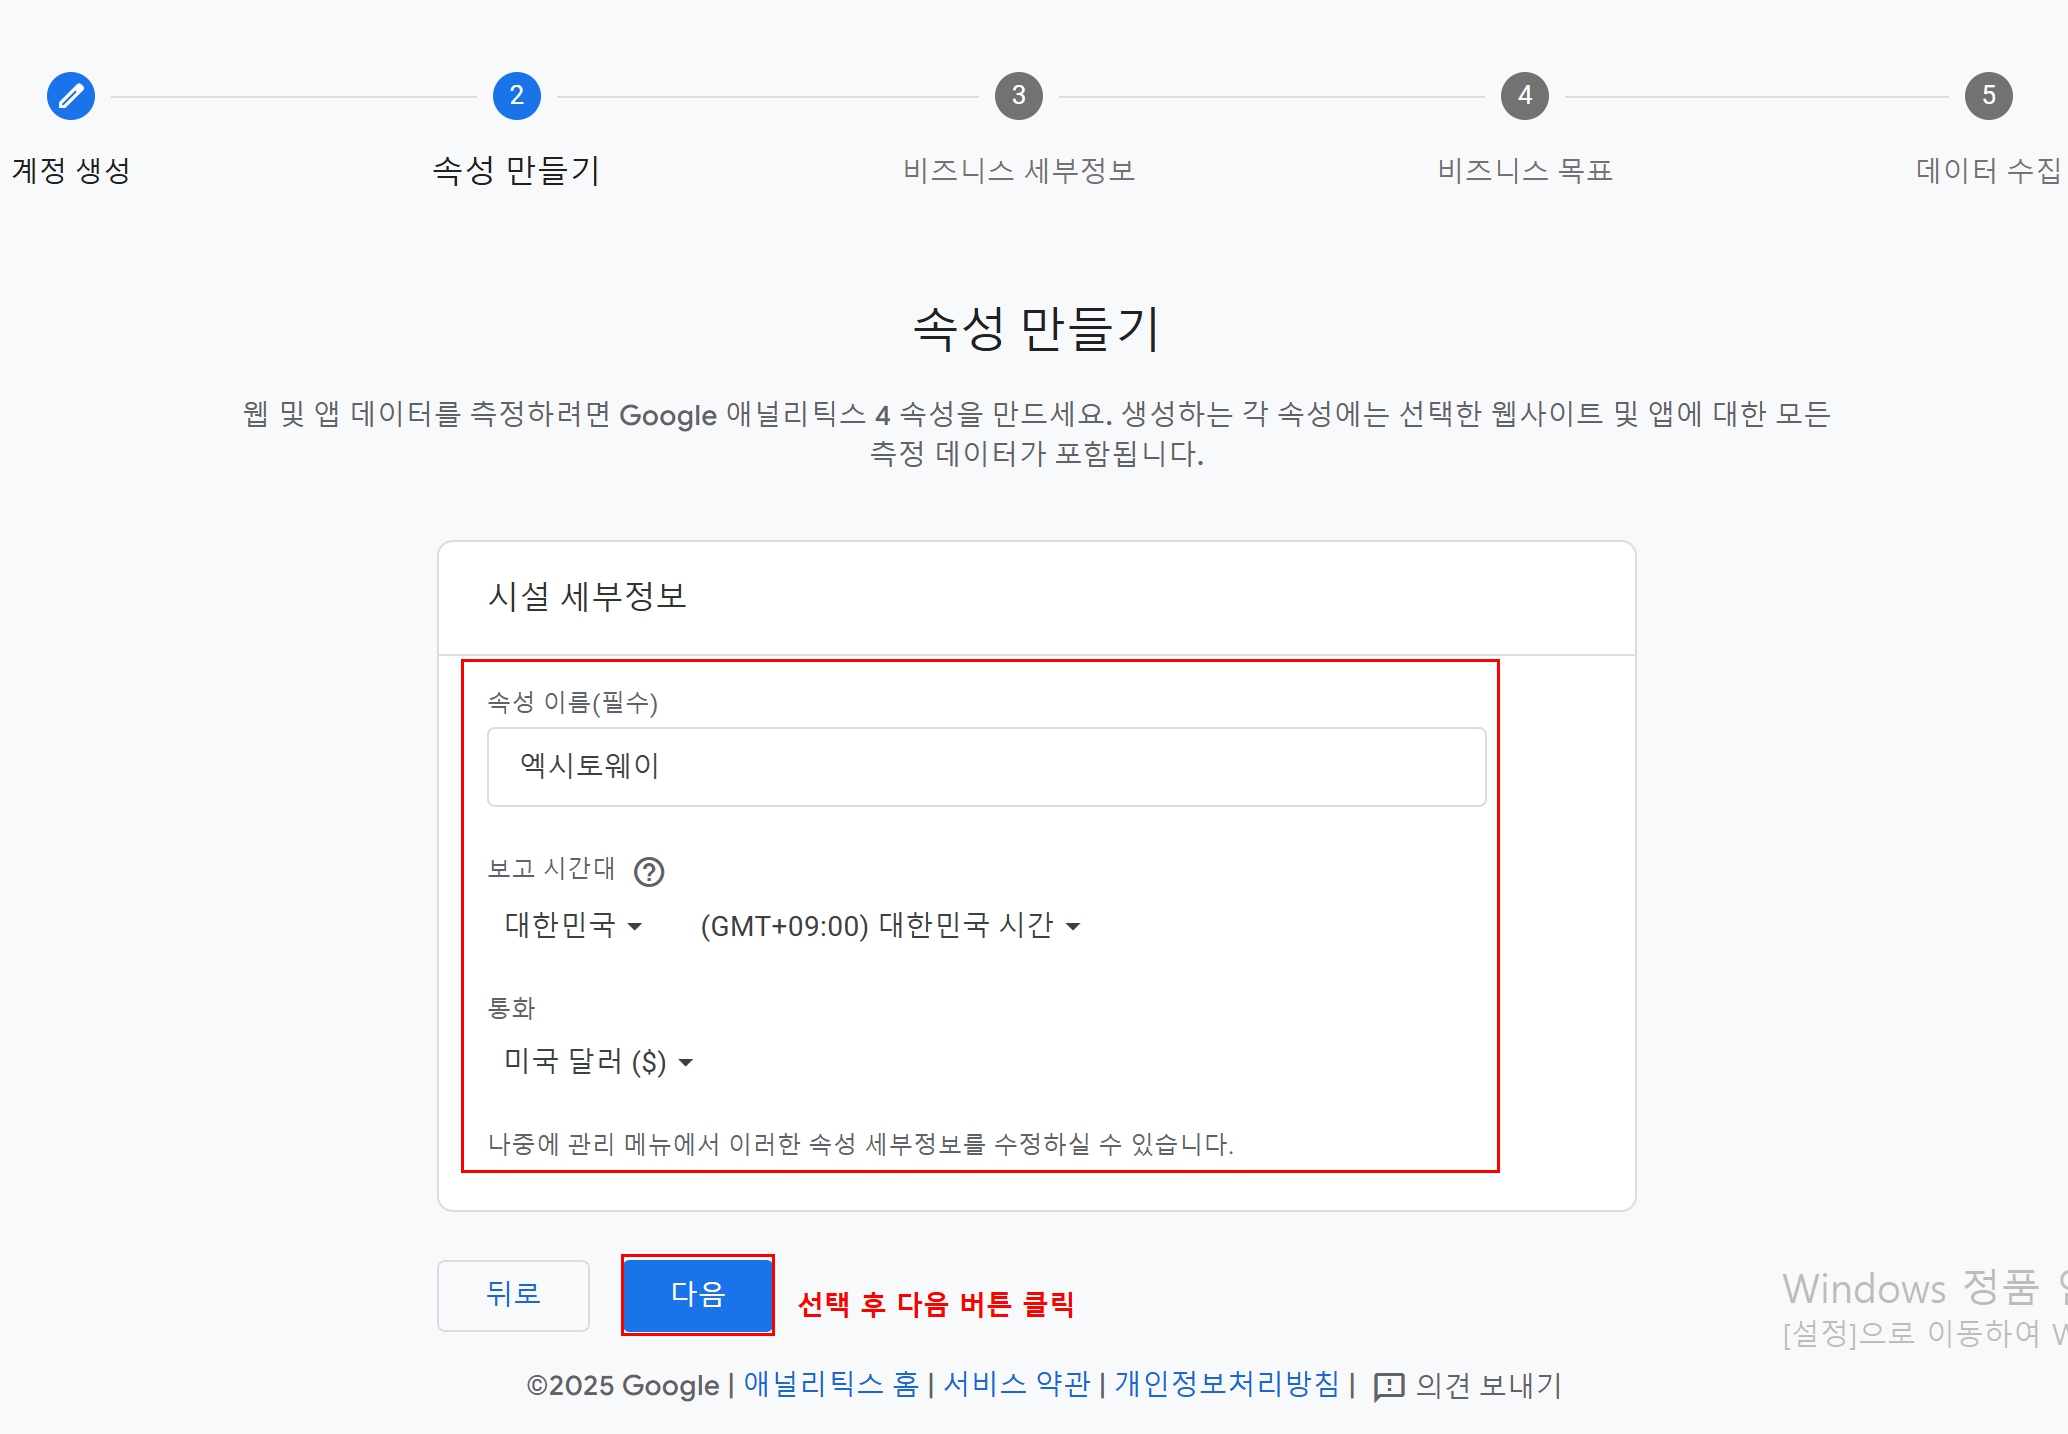
Task: Click the step 3 circle icon
Action: click(1019, 96)
